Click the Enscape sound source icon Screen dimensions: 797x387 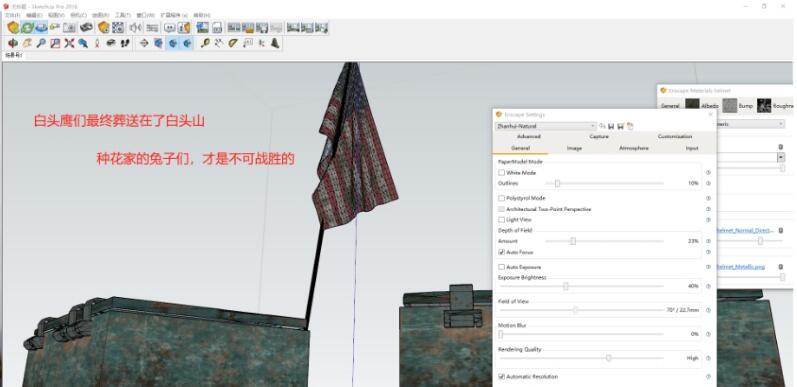pos(135,27)
